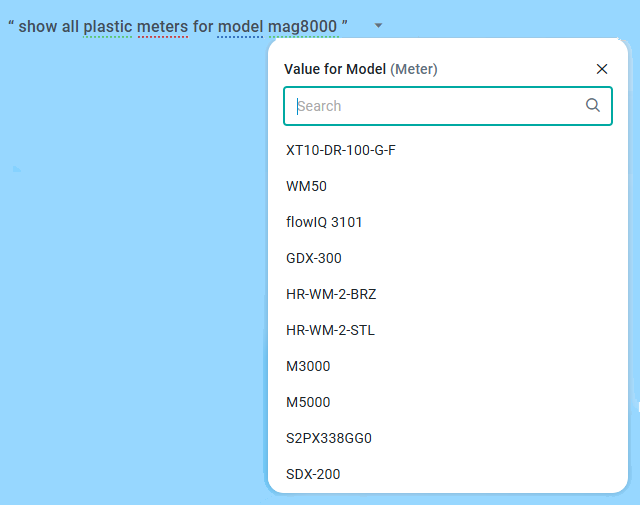Click the underlined word 'model' in query
This screenshot has width=640, height=505.
pyautogui.click(x=241, y=26)
